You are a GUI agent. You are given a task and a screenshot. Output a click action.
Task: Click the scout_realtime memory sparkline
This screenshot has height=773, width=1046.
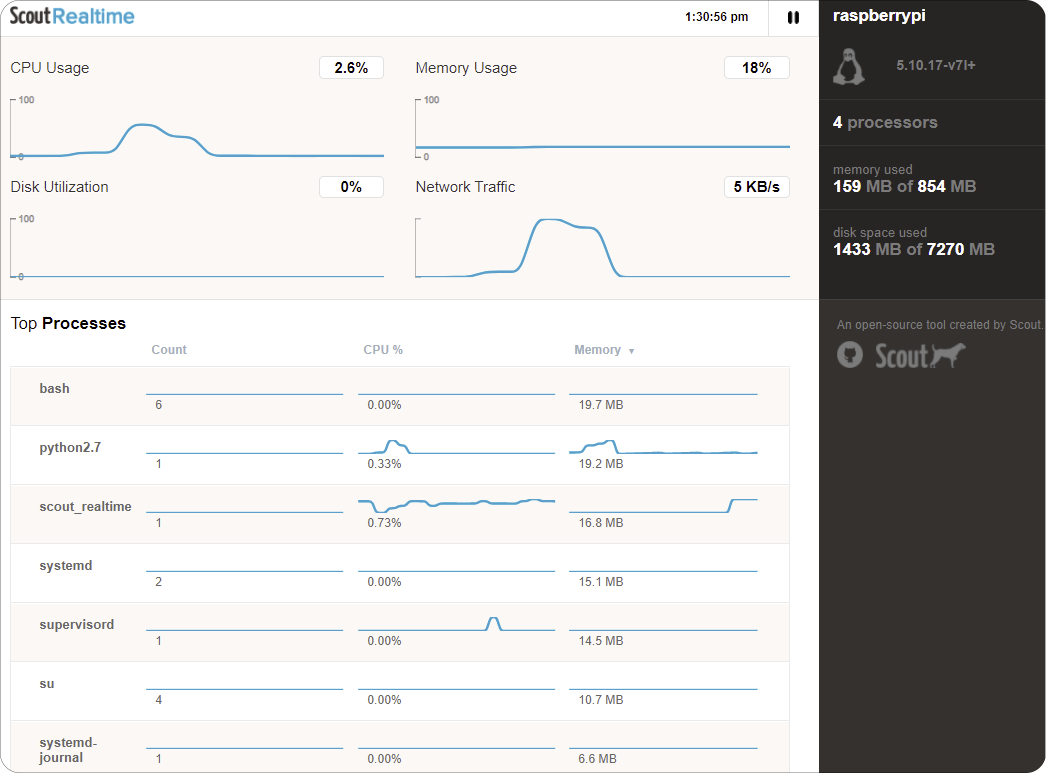(663, 505)
